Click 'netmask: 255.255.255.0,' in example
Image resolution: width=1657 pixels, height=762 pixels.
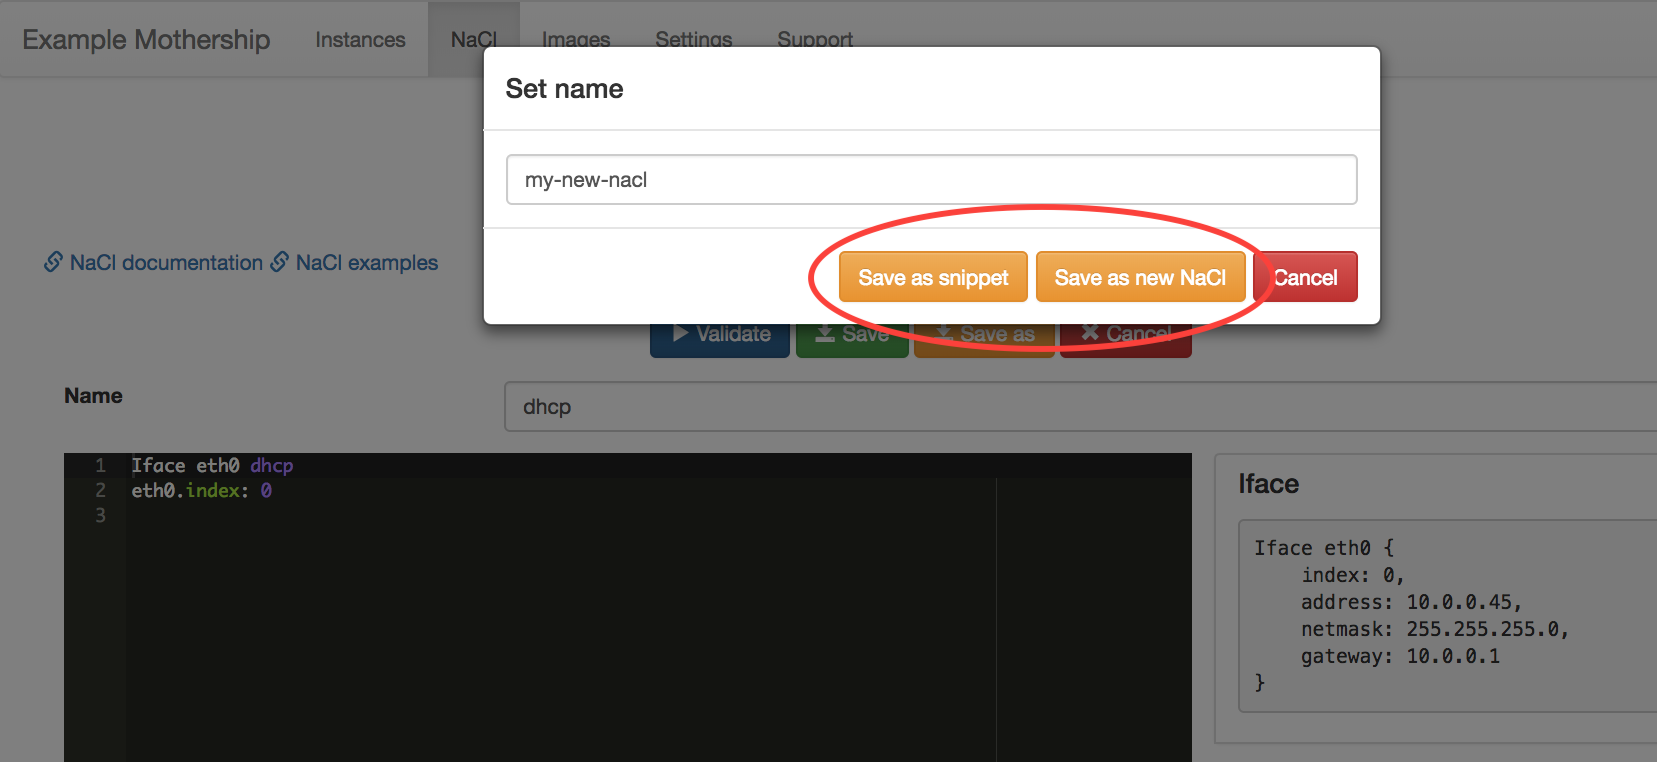point(1435,630)
